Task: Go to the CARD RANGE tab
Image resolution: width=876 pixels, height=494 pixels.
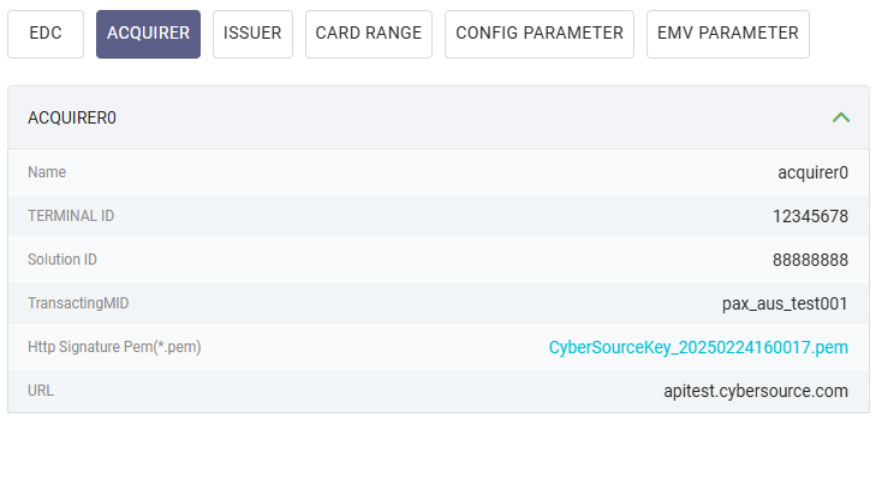Action: click(x=368, y=34)
